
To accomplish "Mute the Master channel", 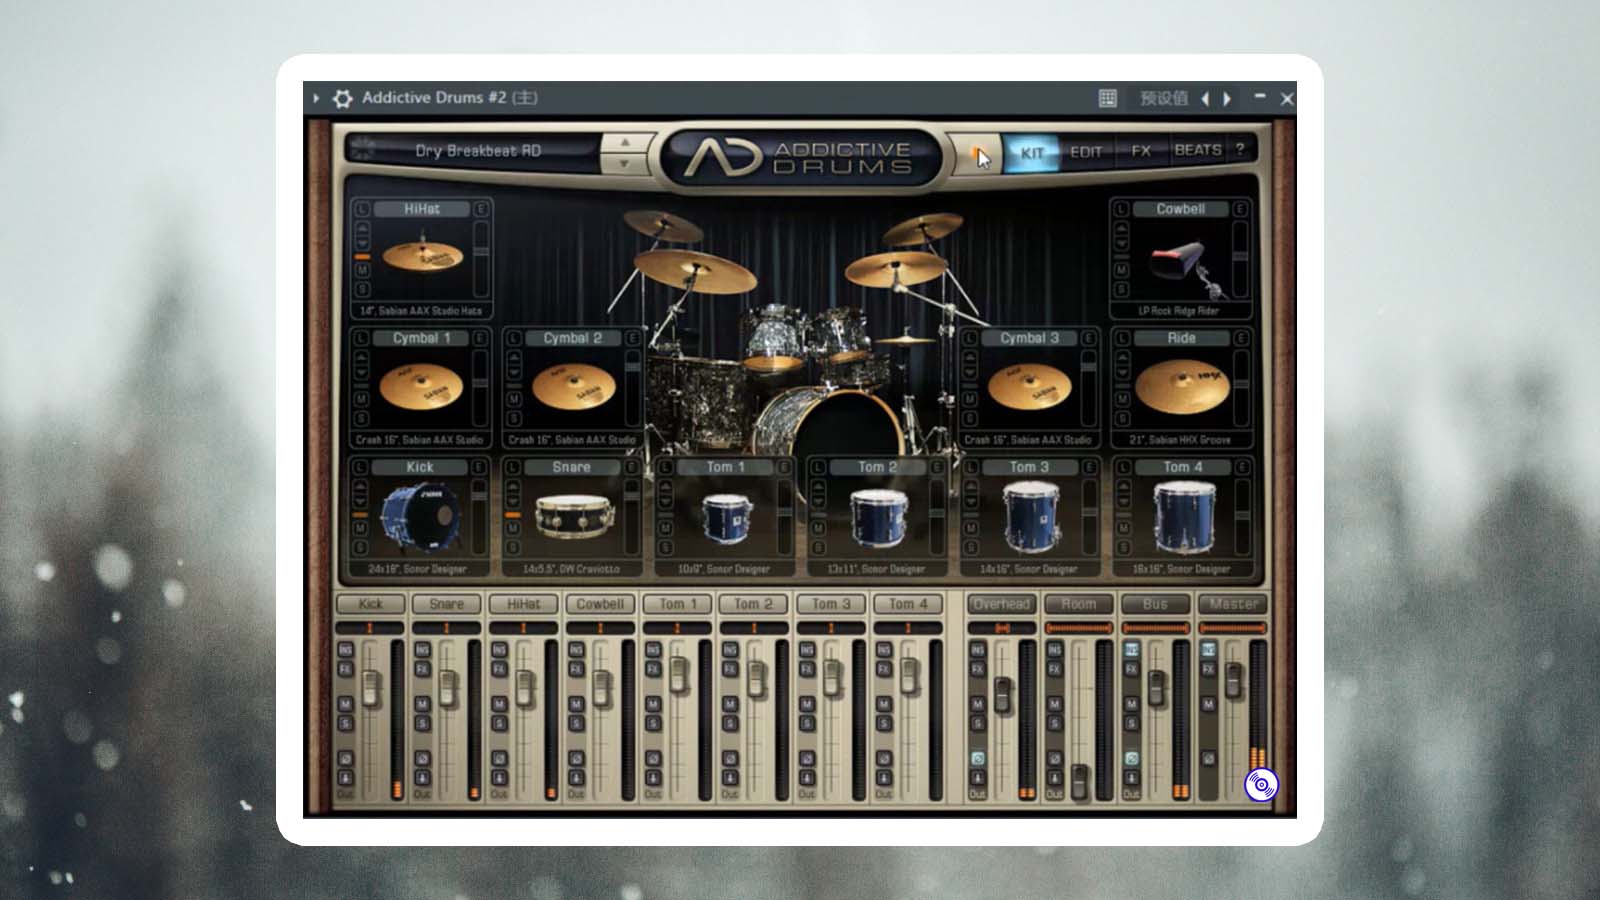I will click(1209, 704).
